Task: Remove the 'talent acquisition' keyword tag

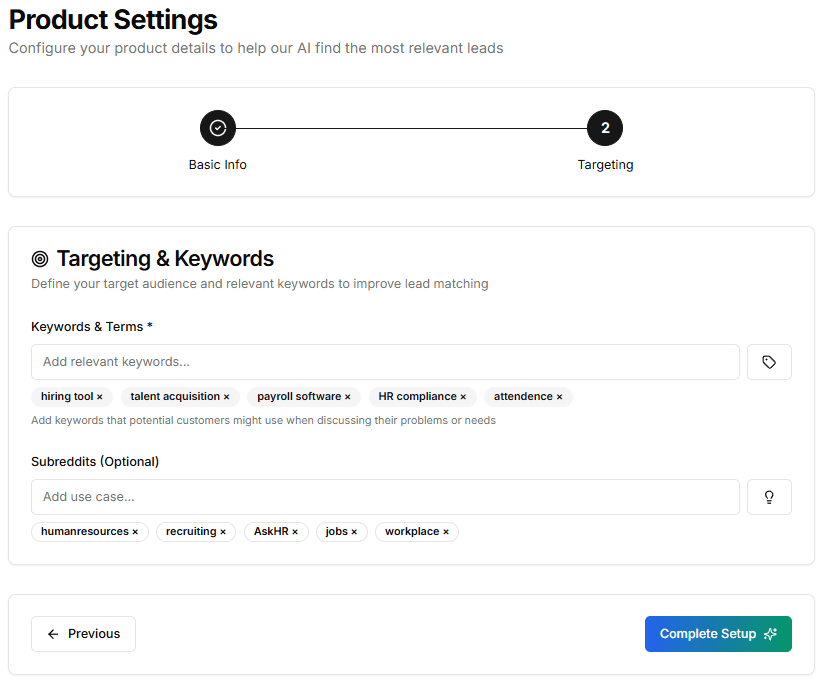Action: coord(226,397)
